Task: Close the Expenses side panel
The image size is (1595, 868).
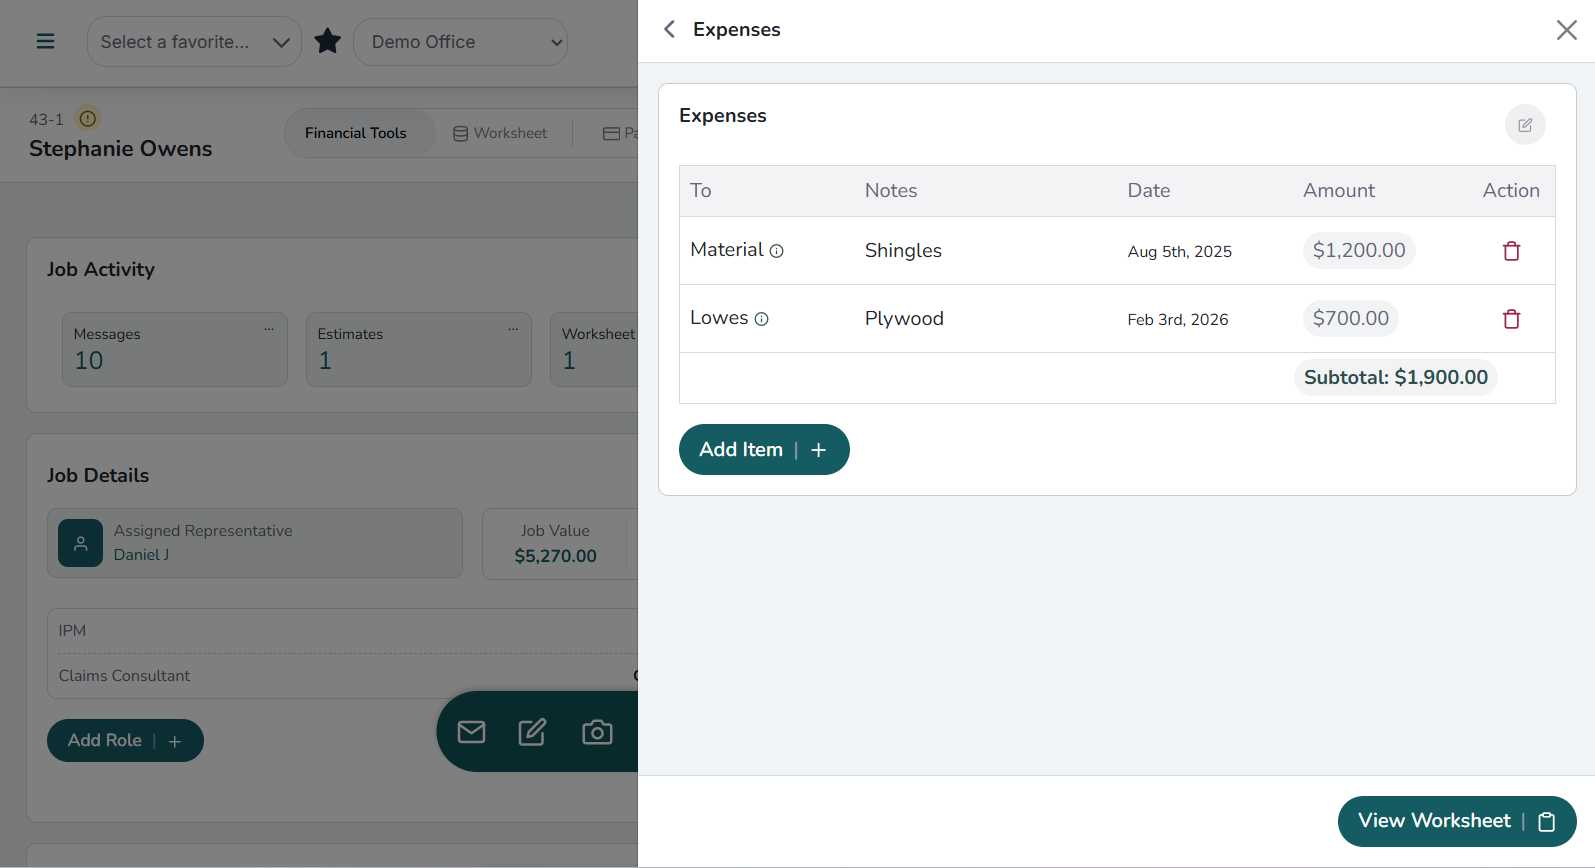Action: [x=1566, y=30]
